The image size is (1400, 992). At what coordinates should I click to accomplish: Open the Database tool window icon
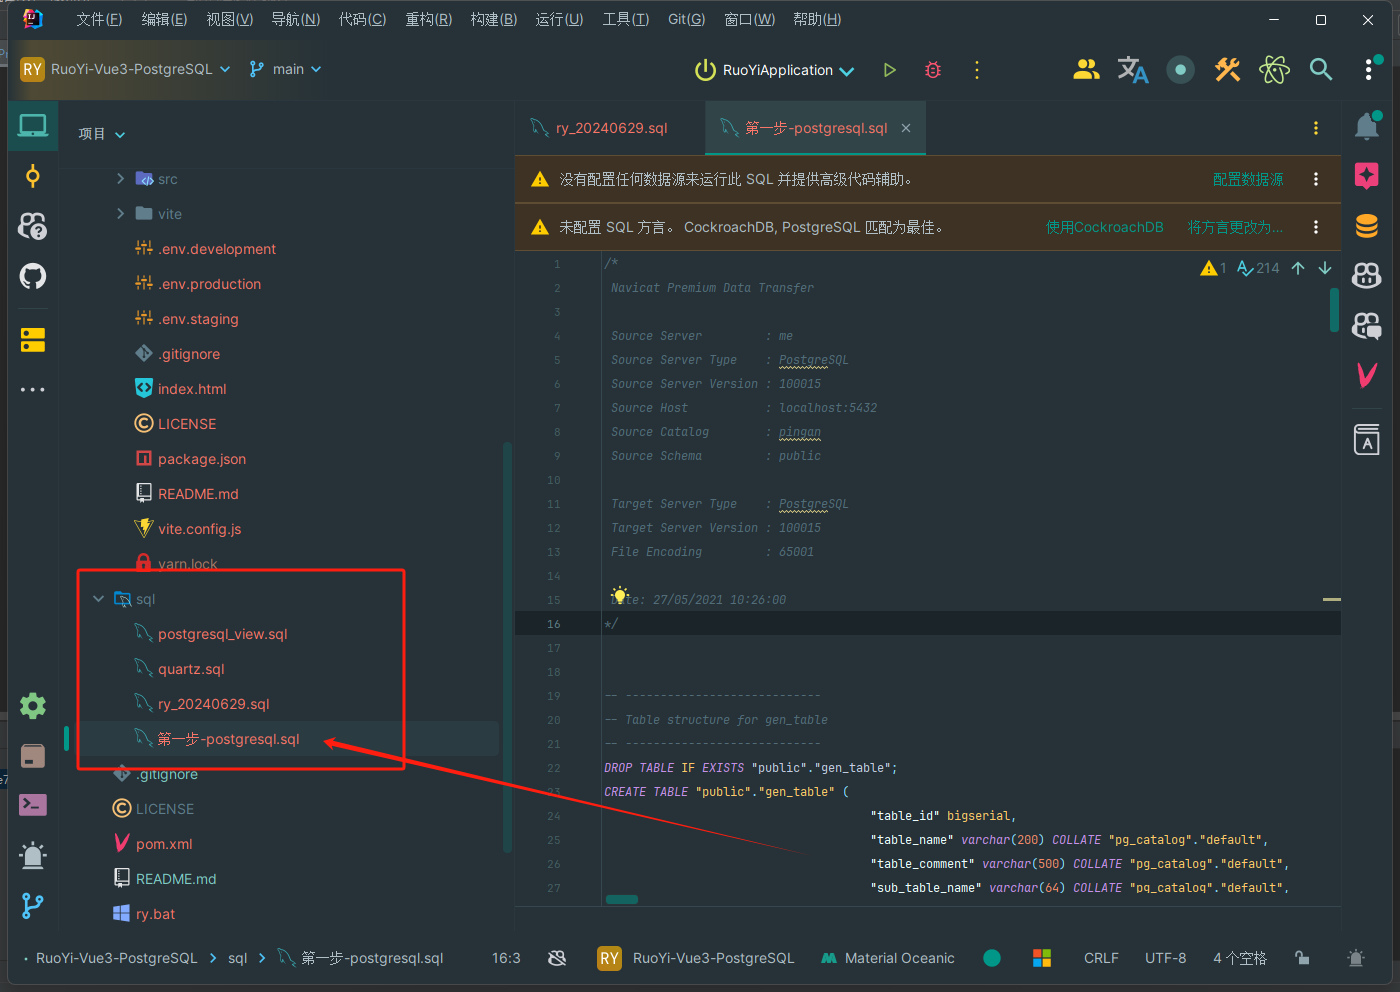click(x=1366, y=226)
